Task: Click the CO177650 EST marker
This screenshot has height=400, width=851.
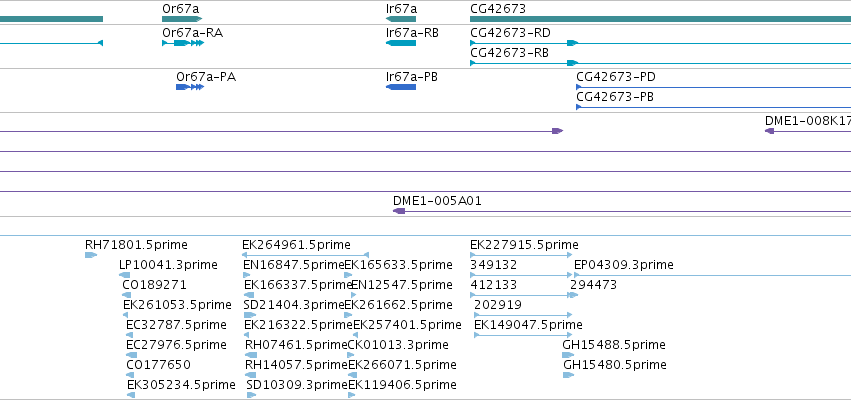Action: pyautogui.click(x=131, y=375)
